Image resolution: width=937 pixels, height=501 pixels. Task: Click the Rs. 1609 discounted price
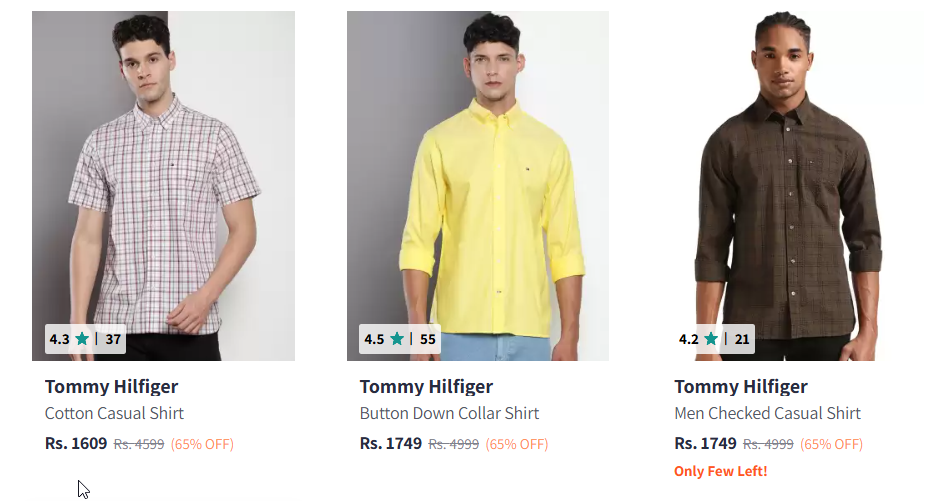pyautogui.click(x=76, y=443)
